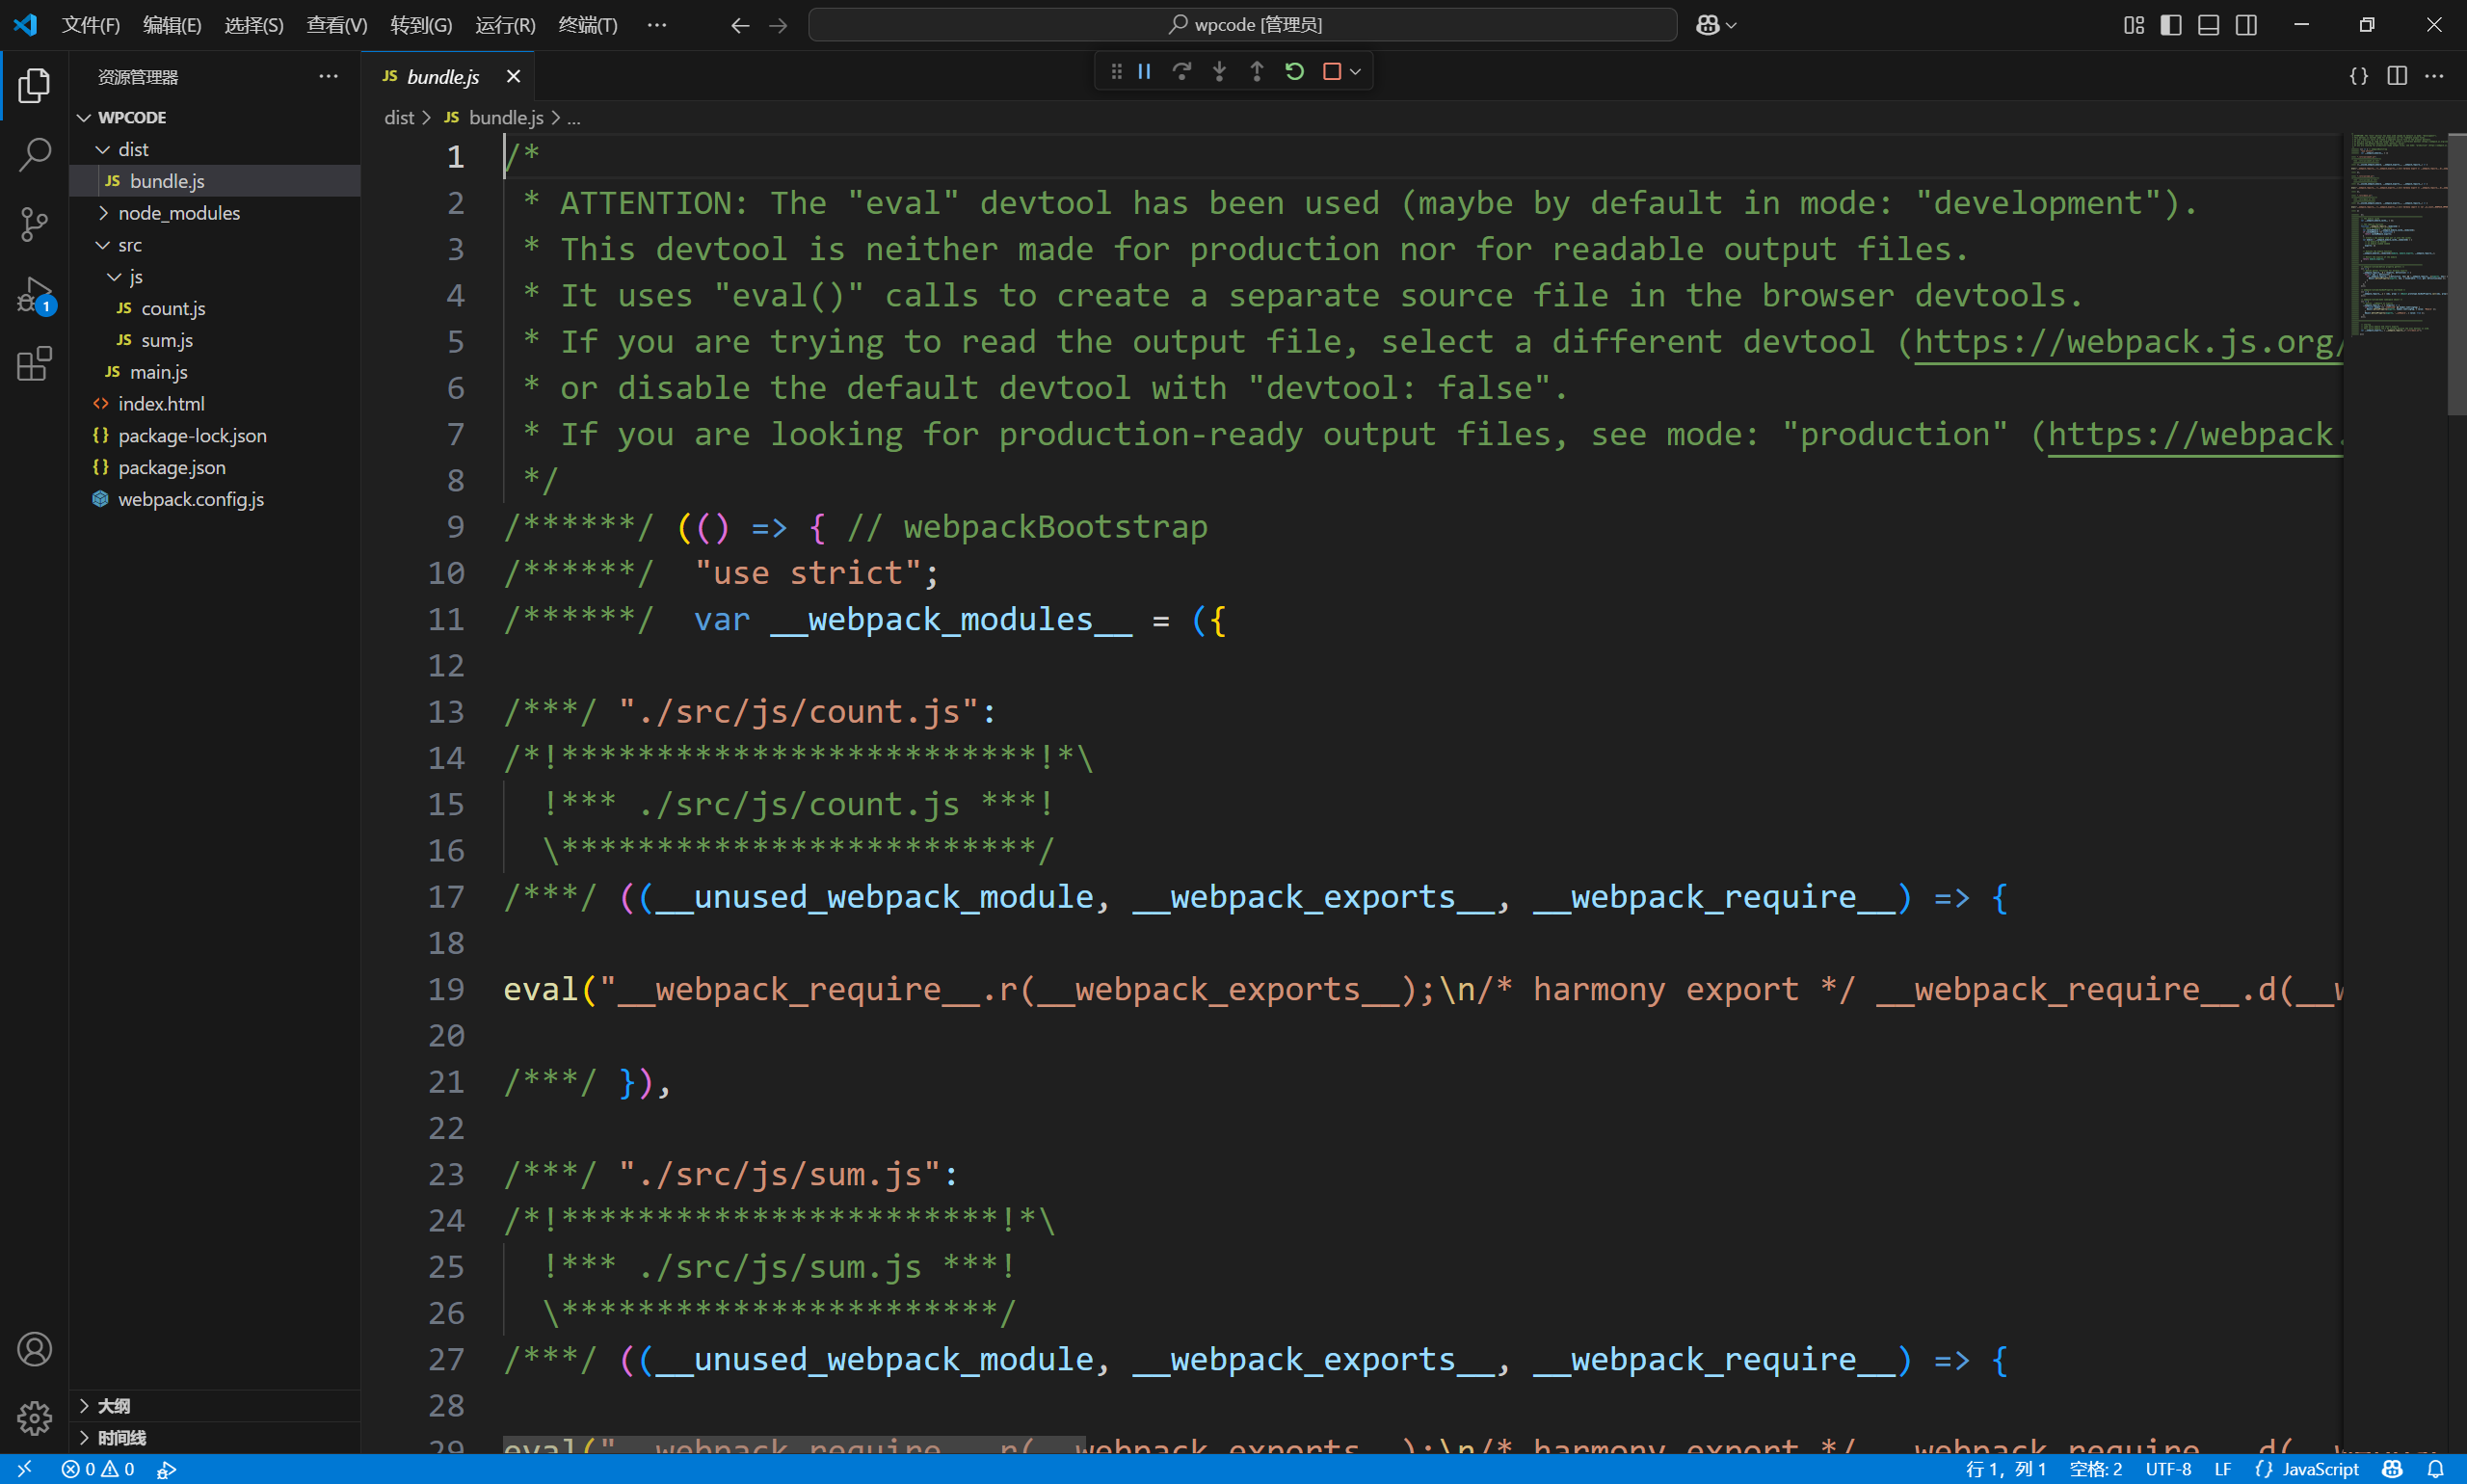
Task: Toggle the secondary sidebar visibility
Action: (x=2246, y=24)
